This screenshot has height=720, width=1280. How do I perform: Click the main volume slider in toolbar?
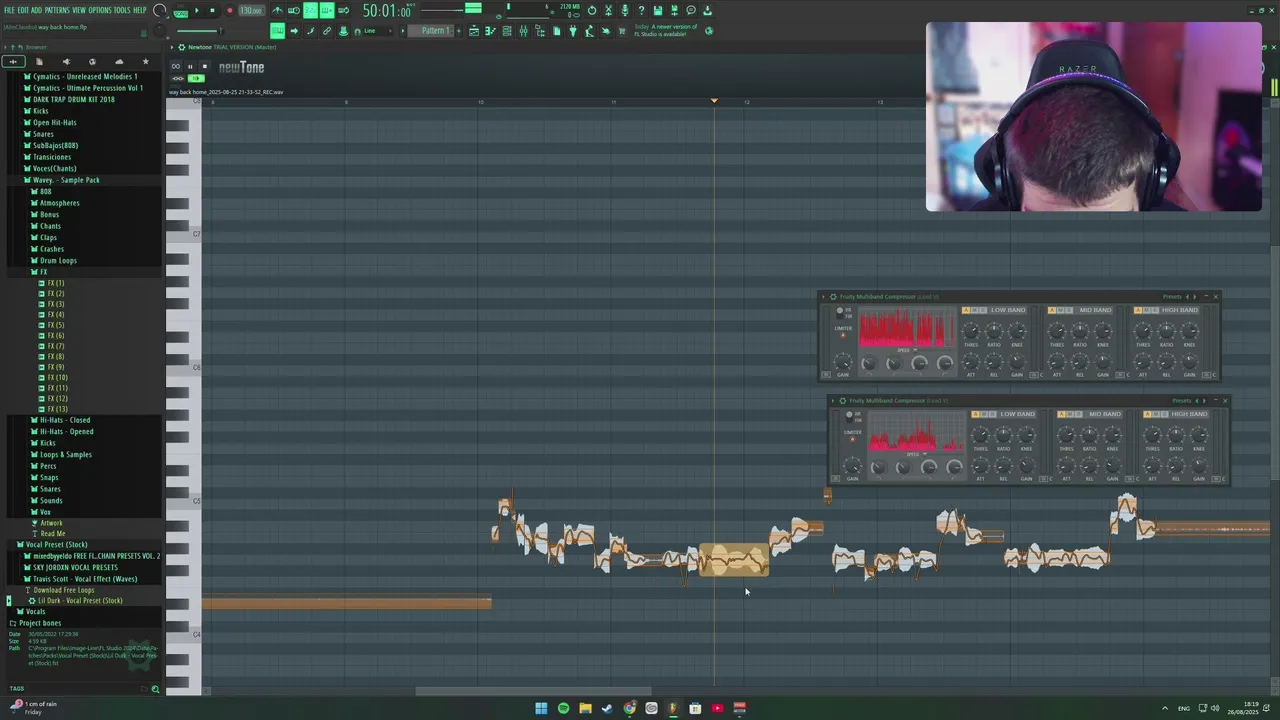point(199,31)
